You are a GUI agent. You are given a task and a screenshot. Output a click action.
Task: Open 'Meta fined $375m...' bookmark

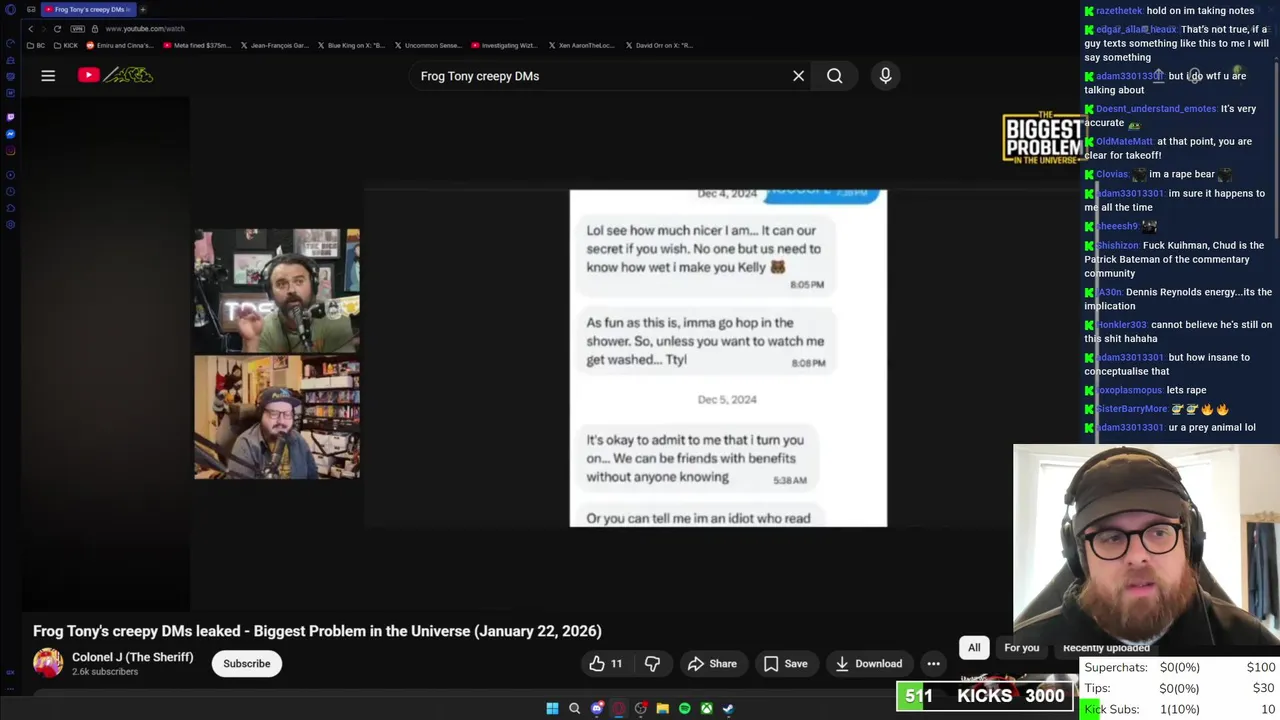coord(197,45)
